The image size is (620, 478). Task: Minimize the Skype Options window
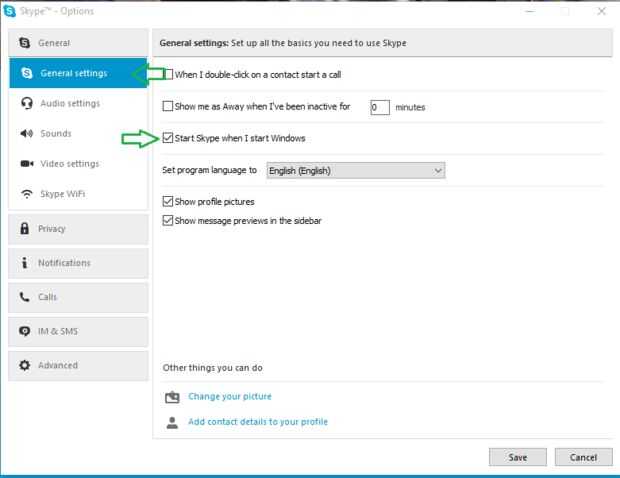[530, 11]
